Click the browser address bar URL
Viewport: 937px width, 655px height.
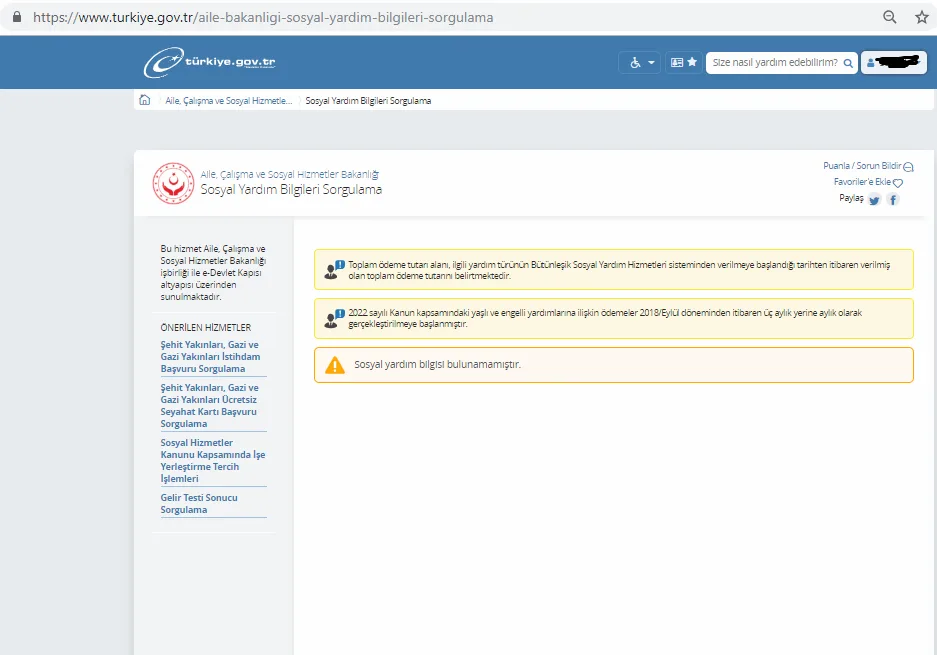263,17
